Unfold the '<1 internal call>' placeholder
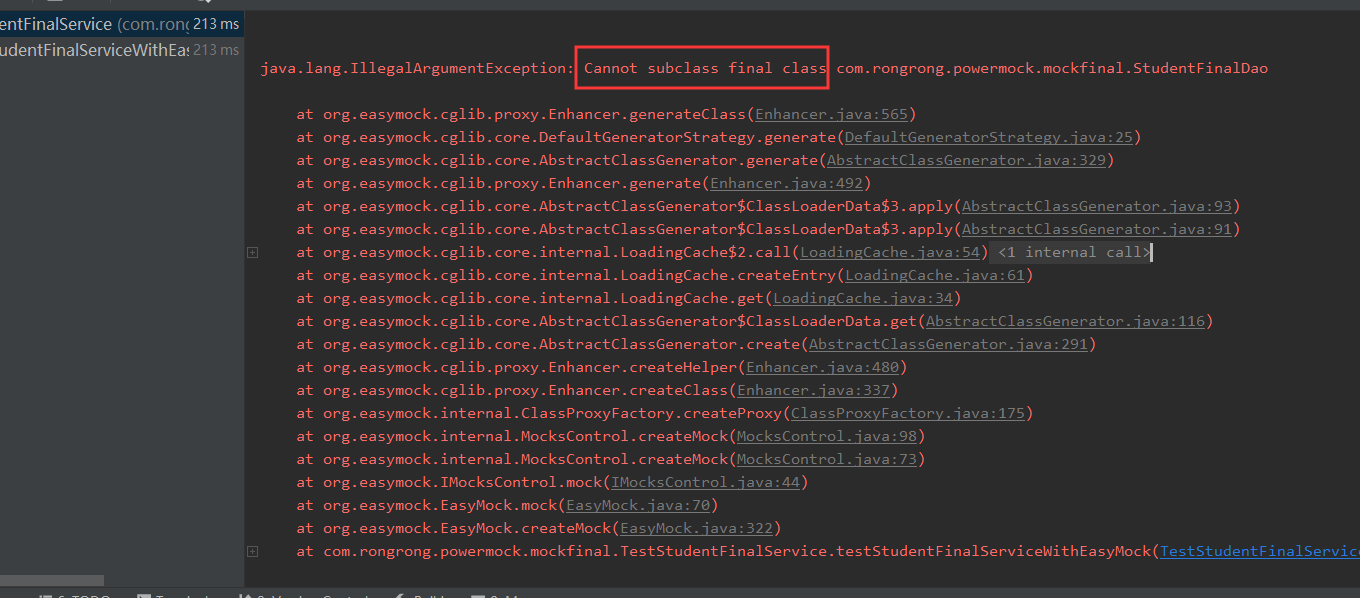 (x=1073, y=253)
